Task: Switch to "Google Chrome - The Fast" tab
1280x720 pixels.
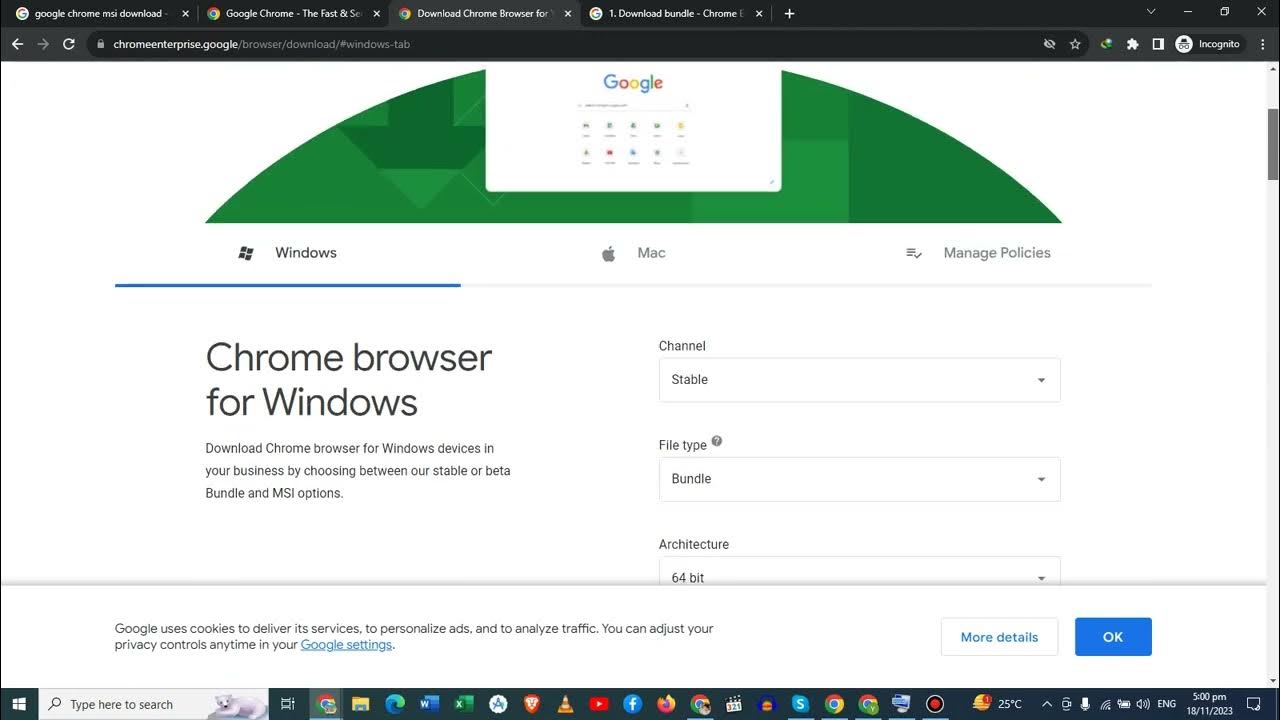Action: click(293, 14)
